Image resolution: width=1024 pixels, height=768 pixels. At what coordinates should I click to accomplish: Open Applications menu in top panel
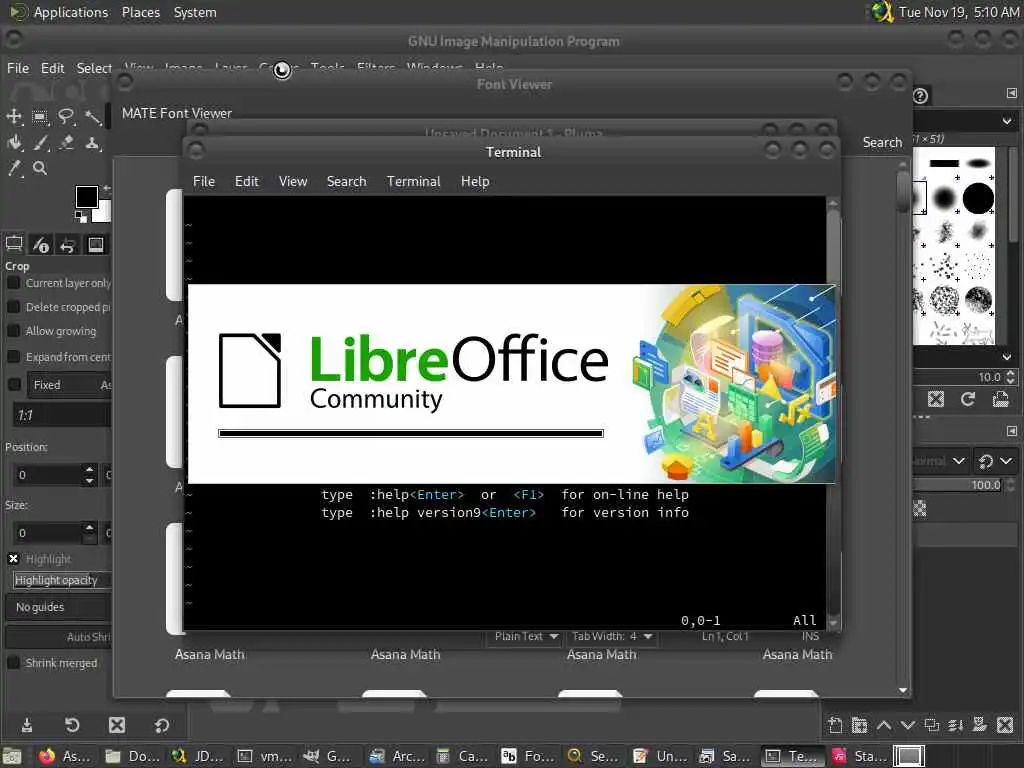coord(71,12)
